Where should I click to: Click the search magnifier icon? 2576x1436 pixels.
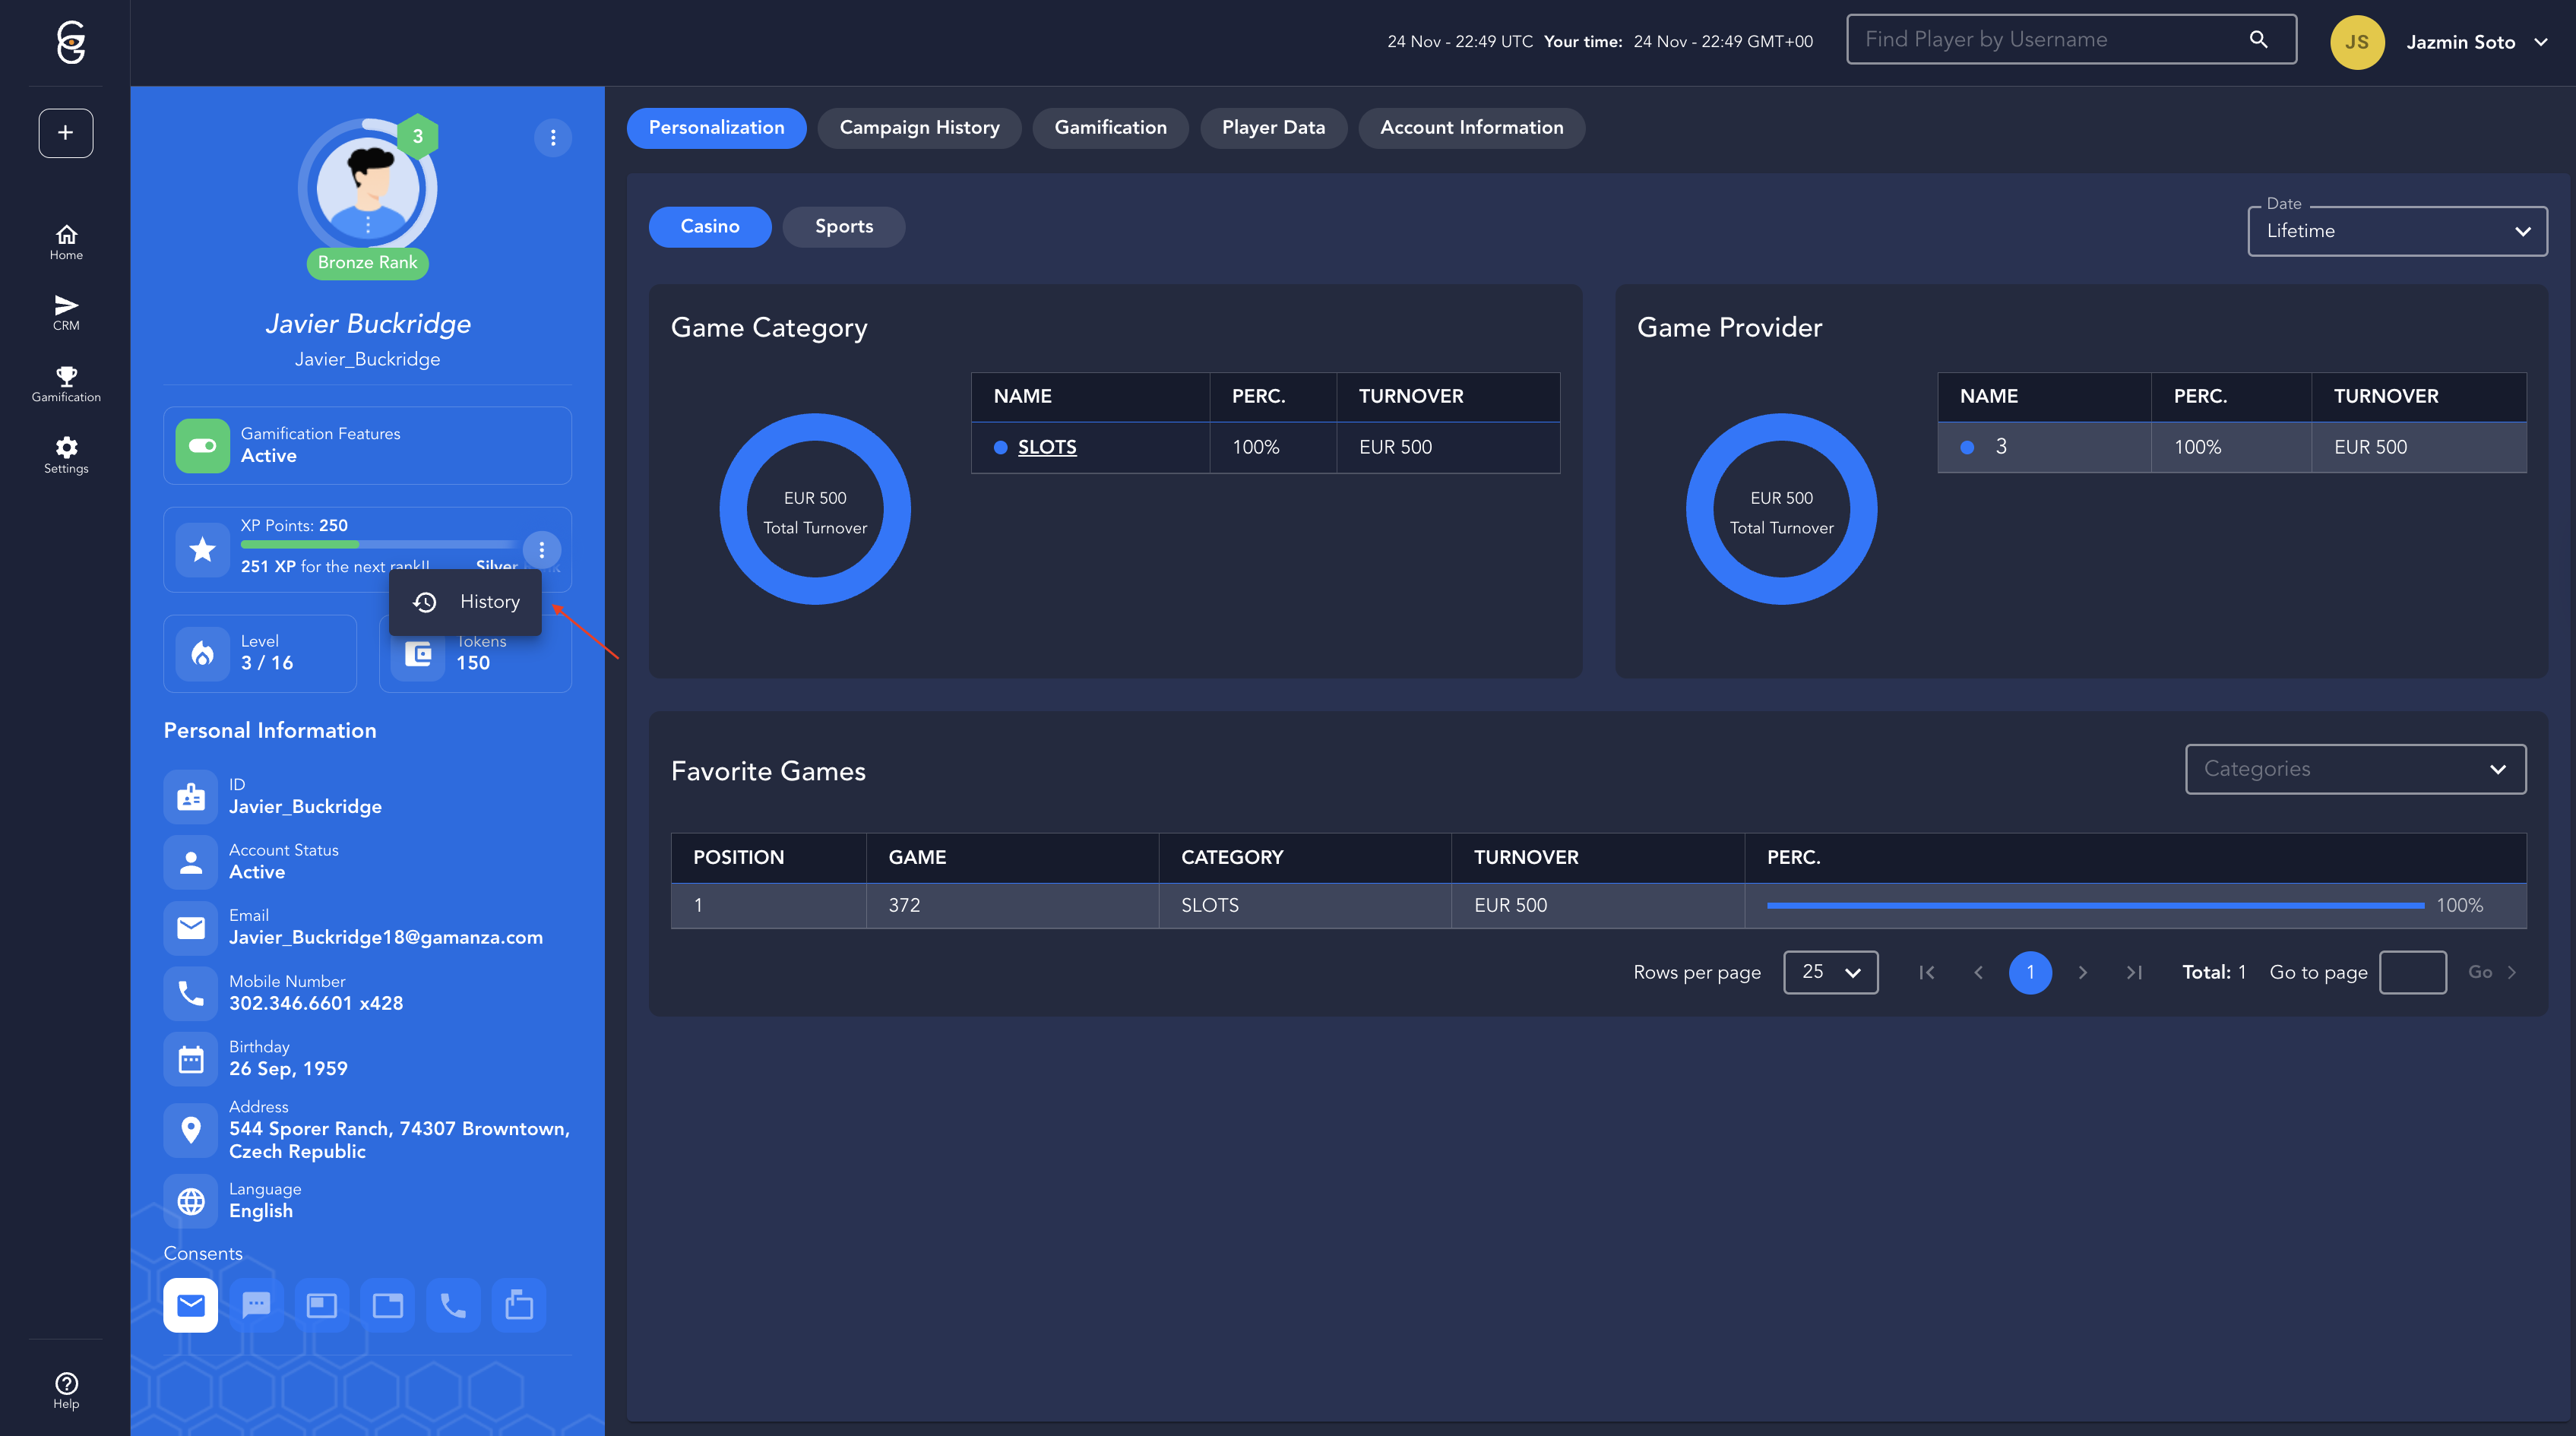2258,40
